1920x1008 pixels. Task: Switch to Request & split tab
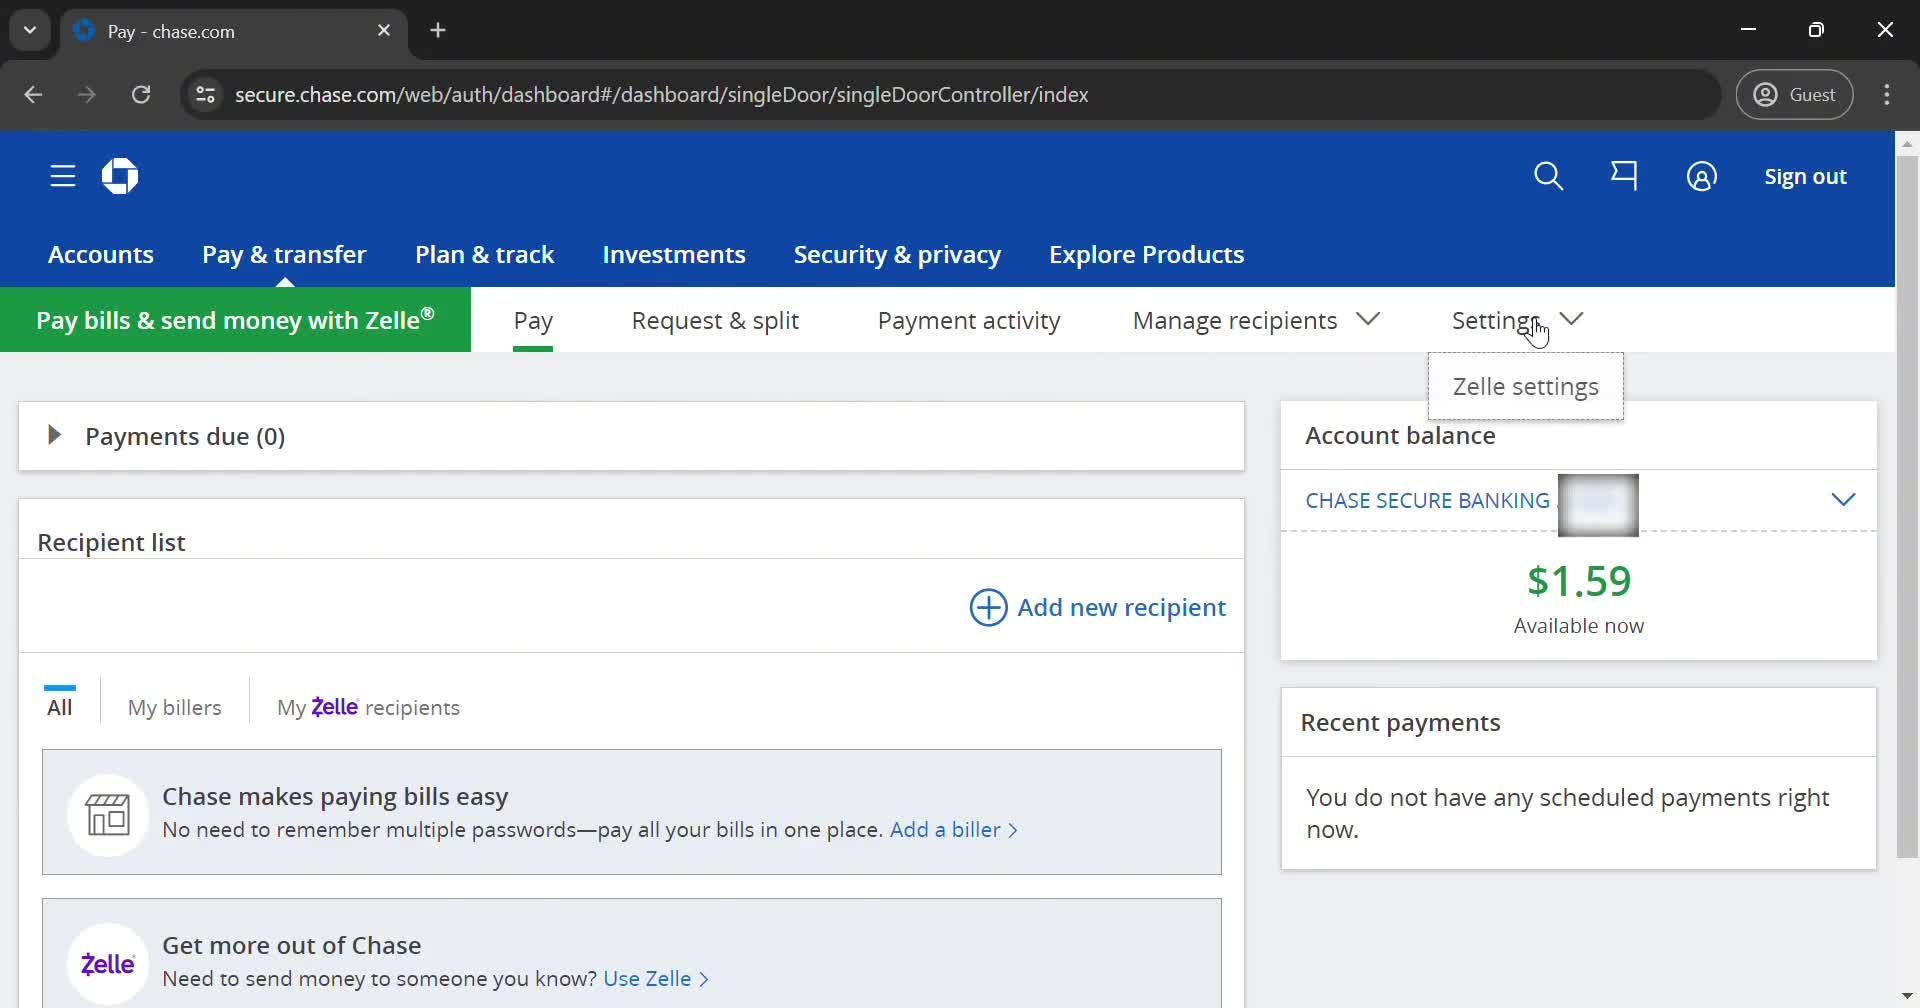pos(715,320)
